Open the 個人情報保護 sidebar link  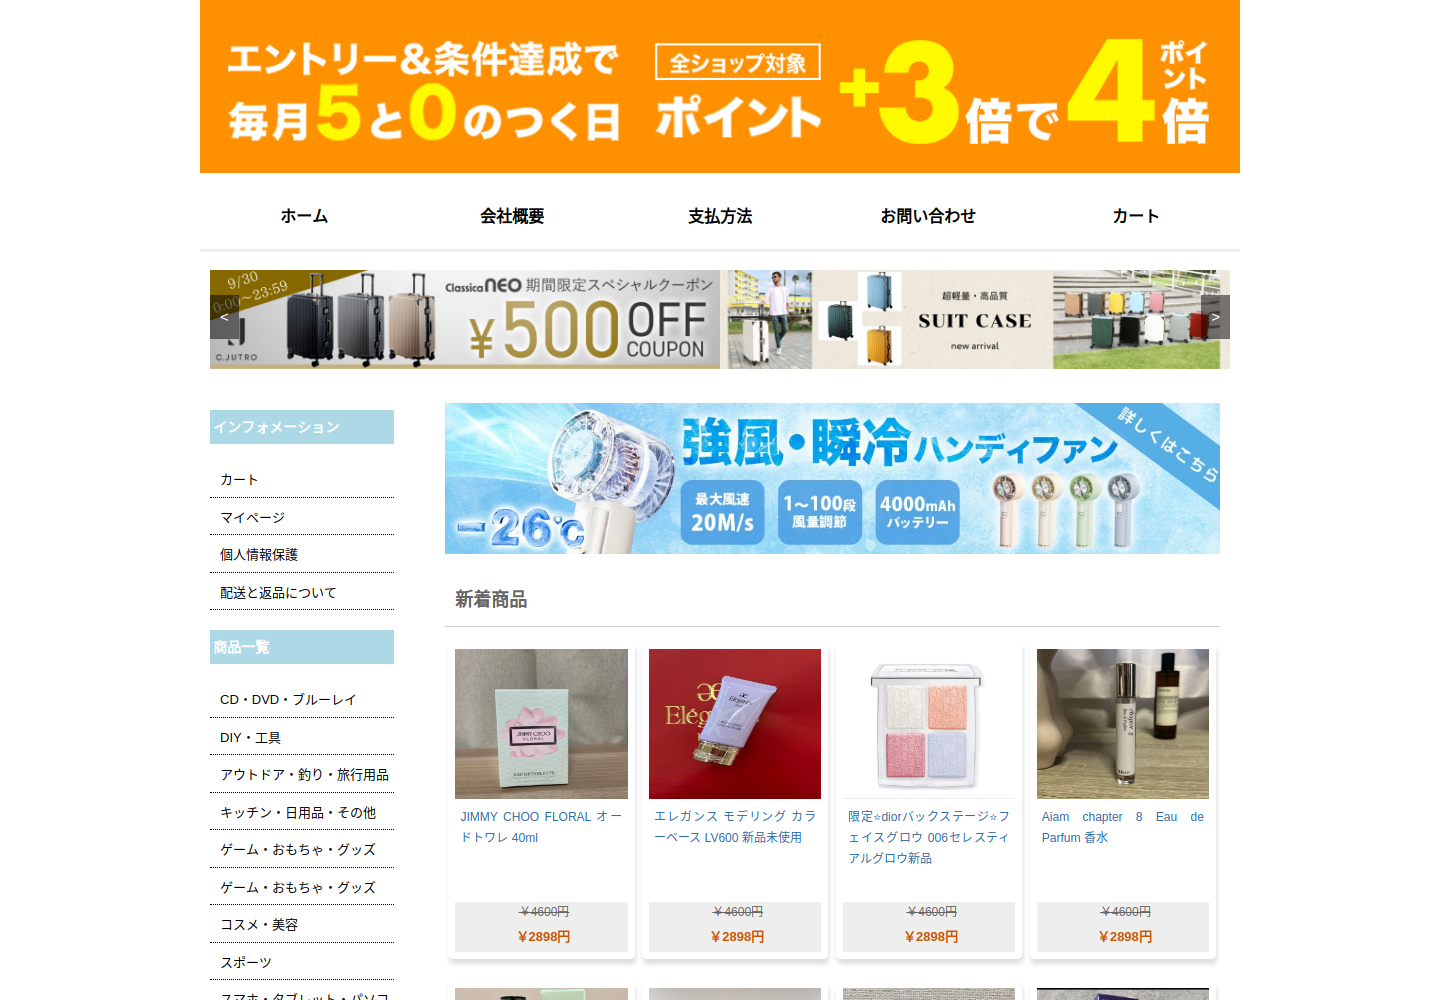[x=259, y=555]
